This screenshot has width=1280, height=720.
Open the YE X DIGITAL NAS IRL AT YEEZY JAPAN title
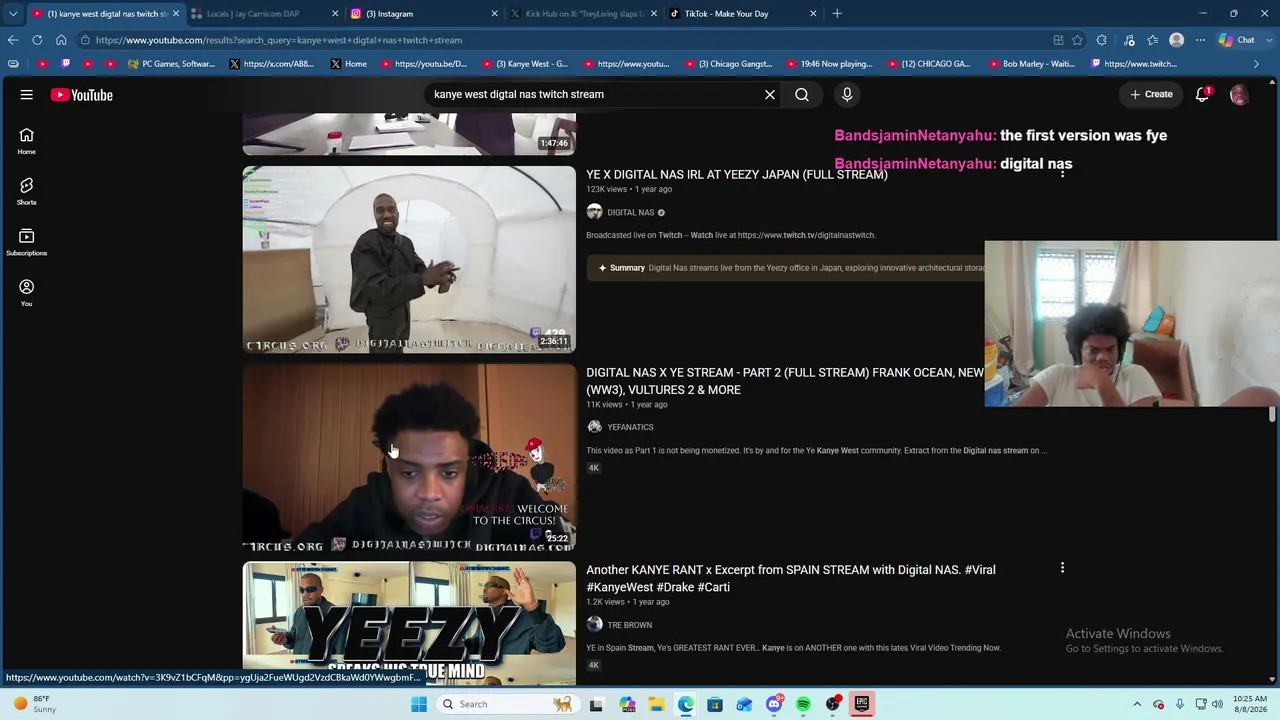737,175
